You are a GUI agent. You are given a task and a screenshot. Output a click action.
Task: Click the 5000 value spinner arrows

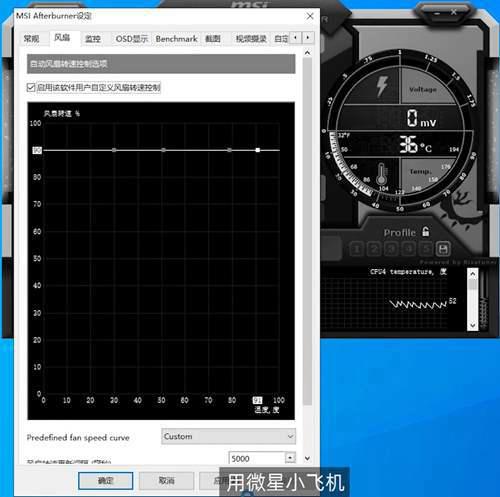click(290, 458)
